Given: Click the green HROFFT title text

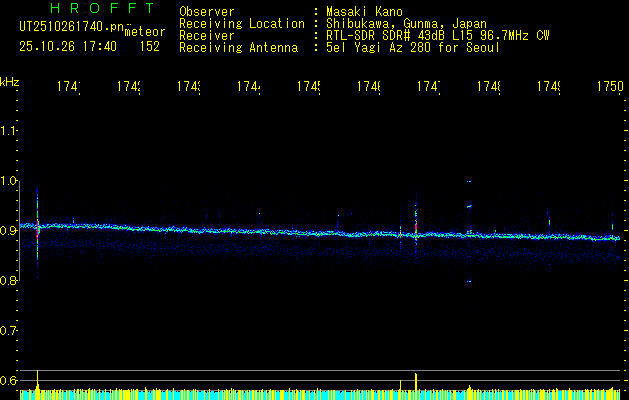Looking at the screenshot, I should [102, 8].
